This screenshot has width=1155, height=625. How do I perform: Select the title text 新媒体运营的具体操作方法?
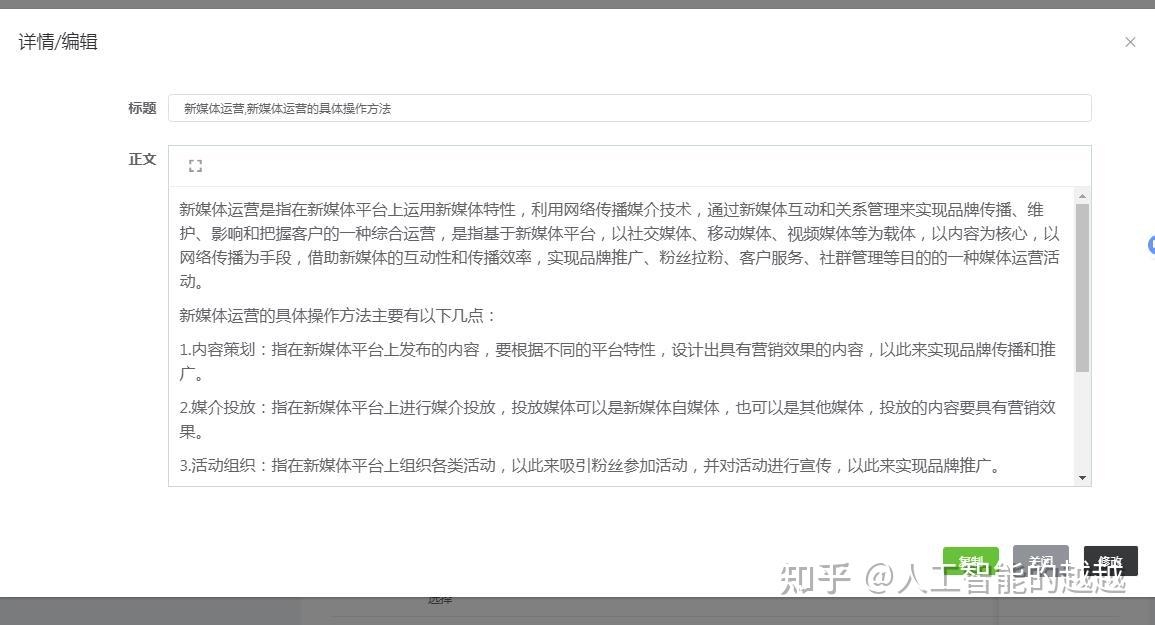click(320, 108)
